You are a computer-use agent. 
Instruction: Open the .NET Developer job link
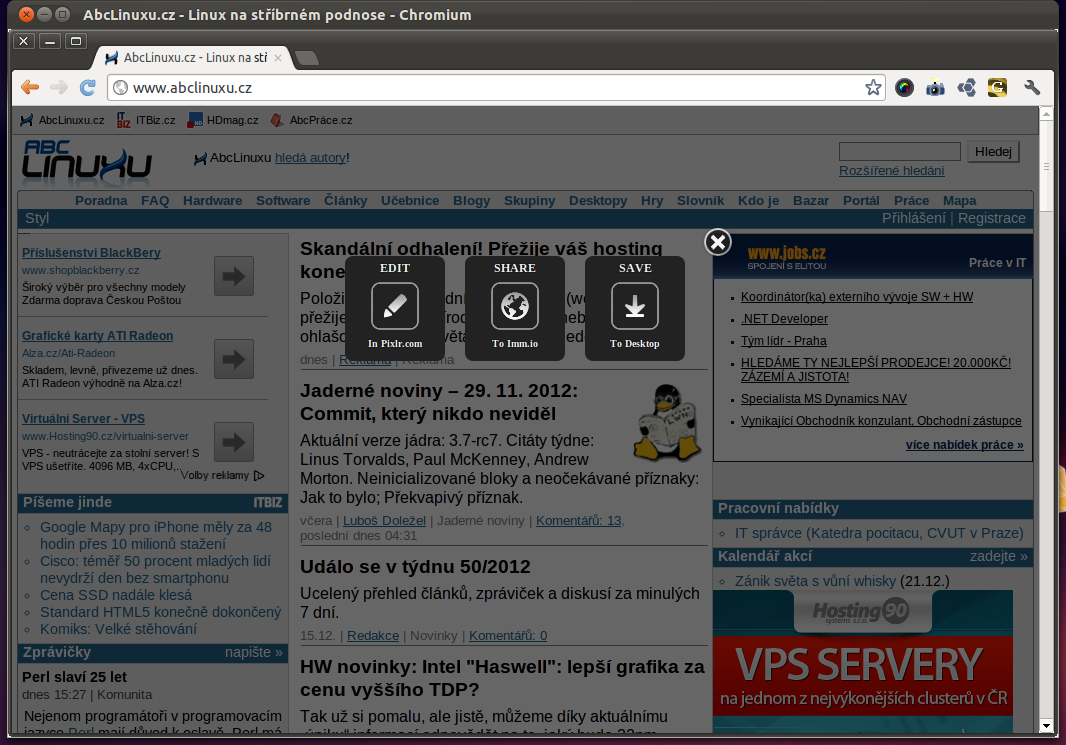(785, 319)
